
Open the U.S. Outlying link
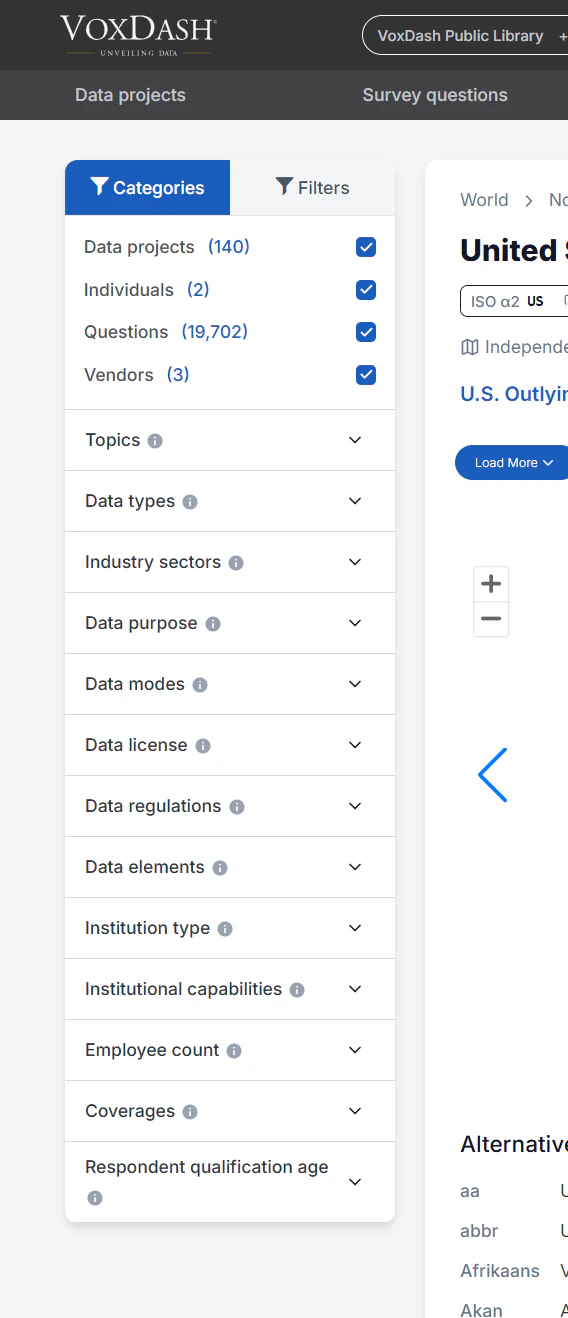tap(514, 394)
